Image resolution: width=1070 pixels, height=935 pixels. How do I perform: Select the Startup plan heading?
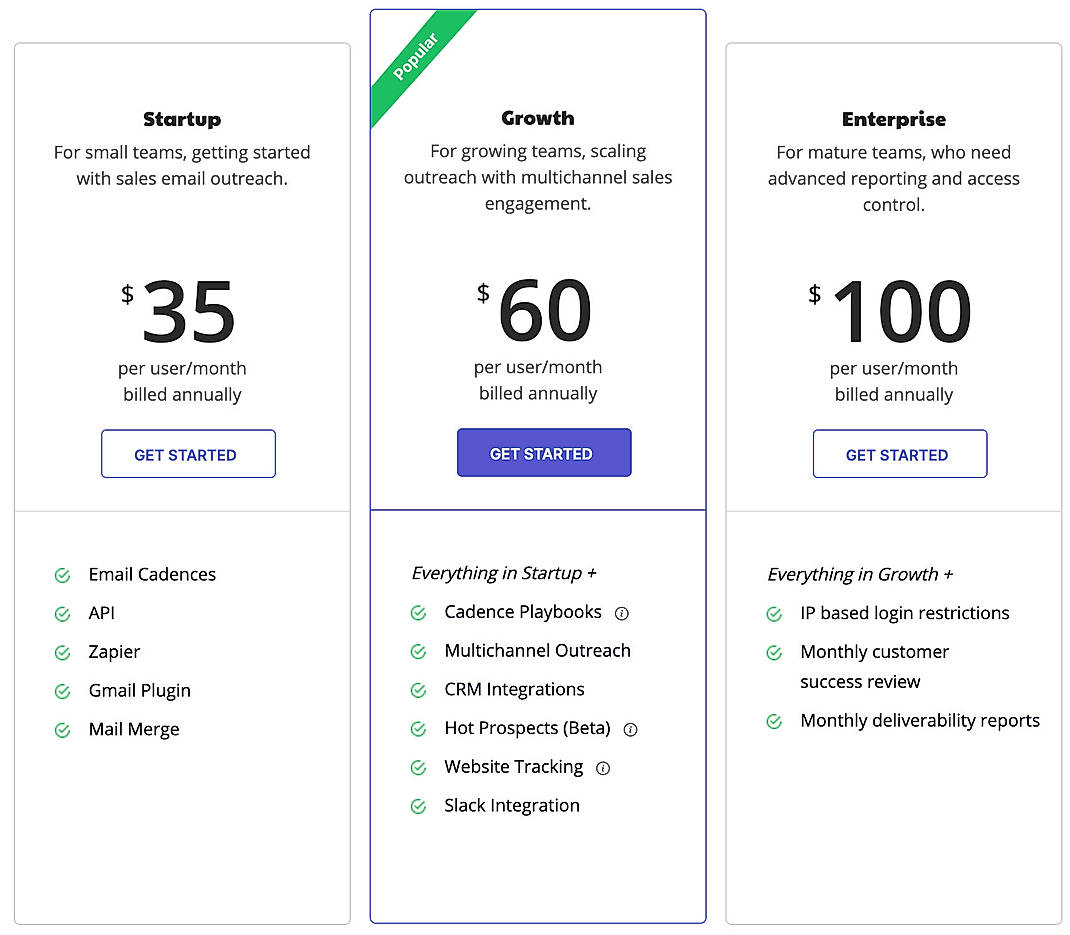[x=182, y=119]
